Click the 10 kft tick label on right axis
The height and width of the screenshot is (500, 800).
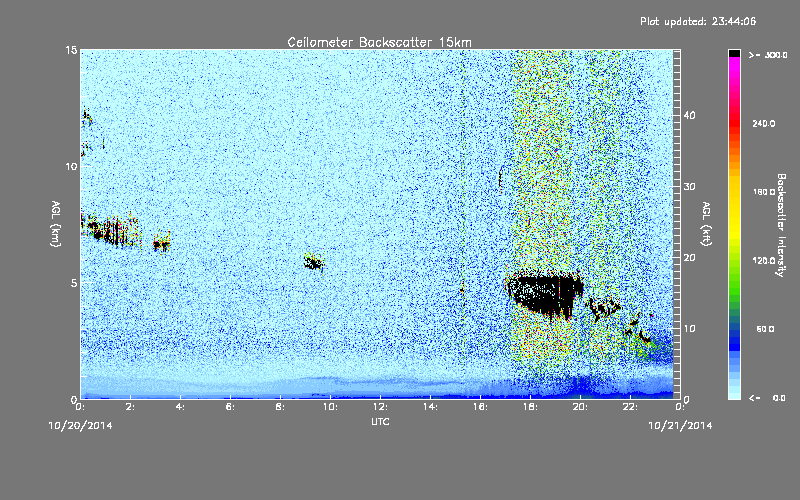coord(689,329)
